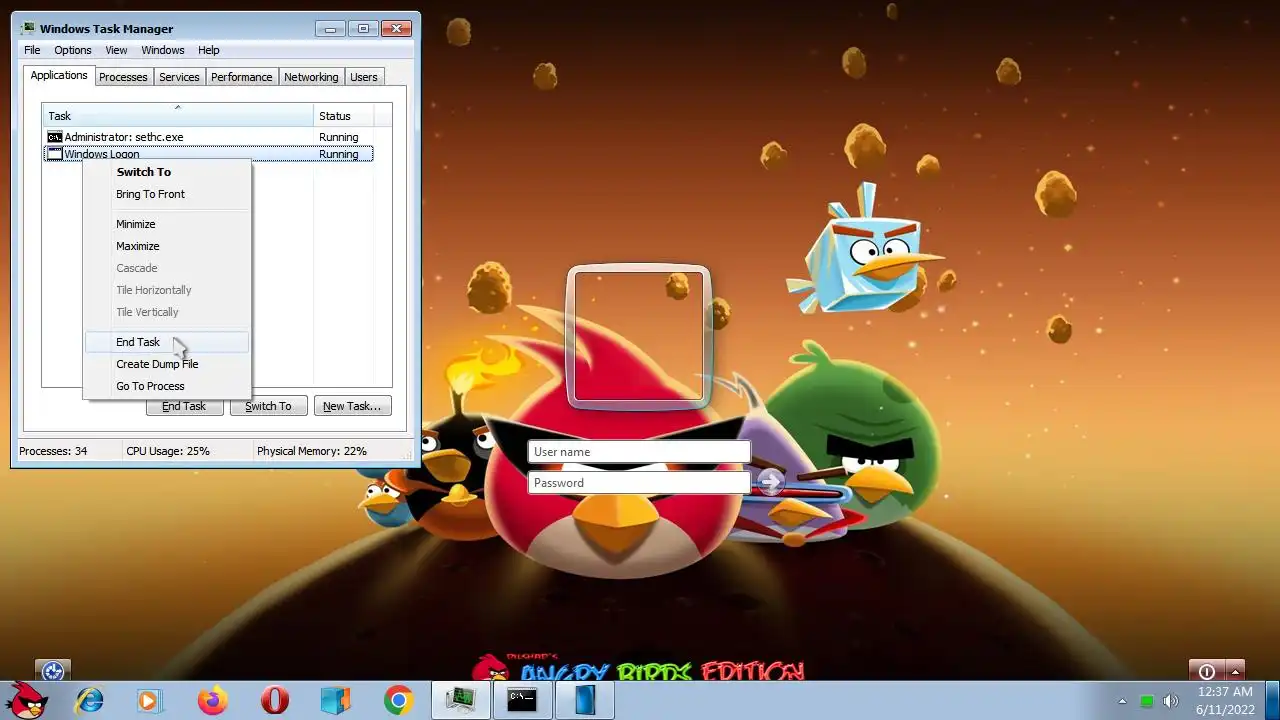Switch to the Processes tab
This screenshot has height=720, width=1280.
tap(123, 77)
